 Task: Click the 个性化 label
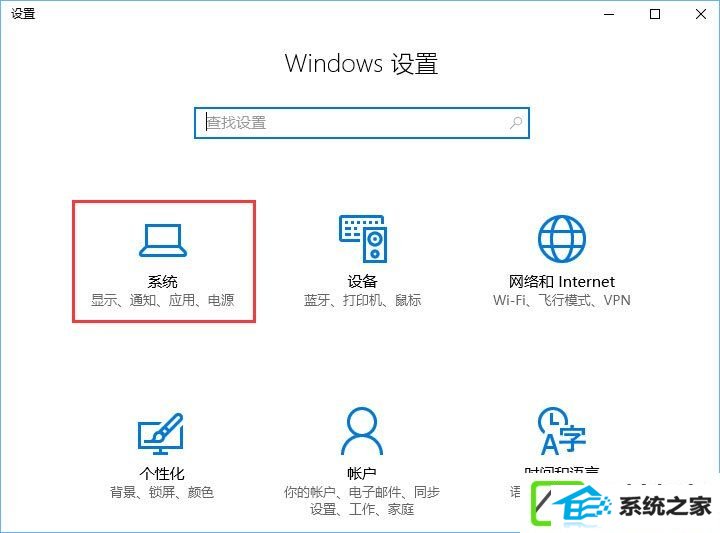(162, 473)
